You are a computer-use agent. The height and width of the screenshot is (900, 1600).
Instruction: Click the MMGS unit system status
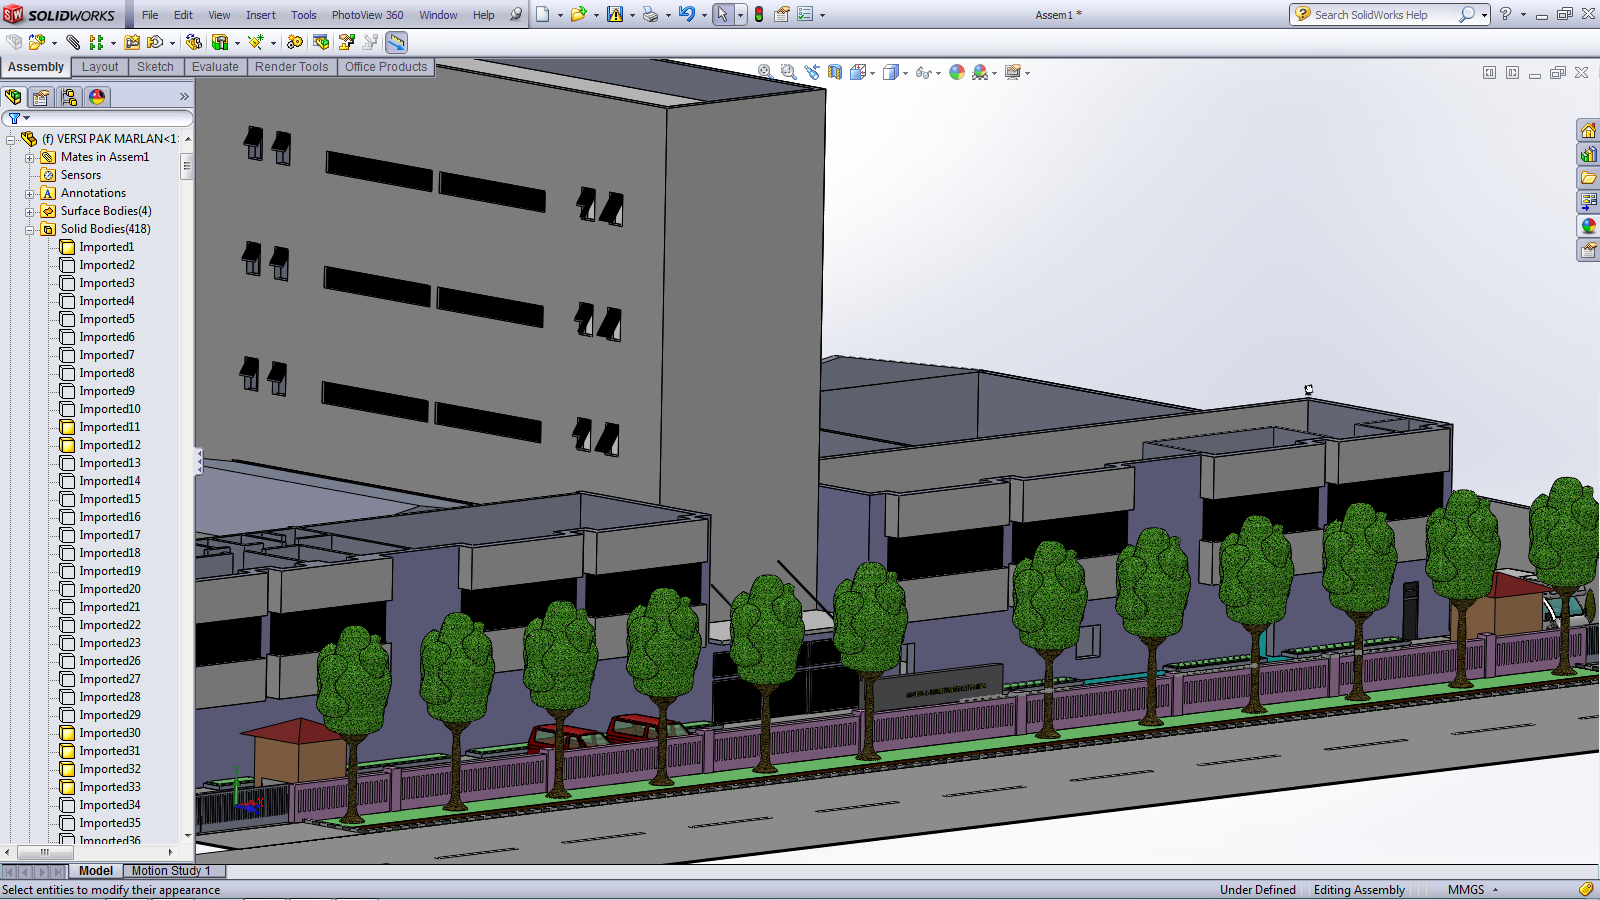pos(1466,890)
